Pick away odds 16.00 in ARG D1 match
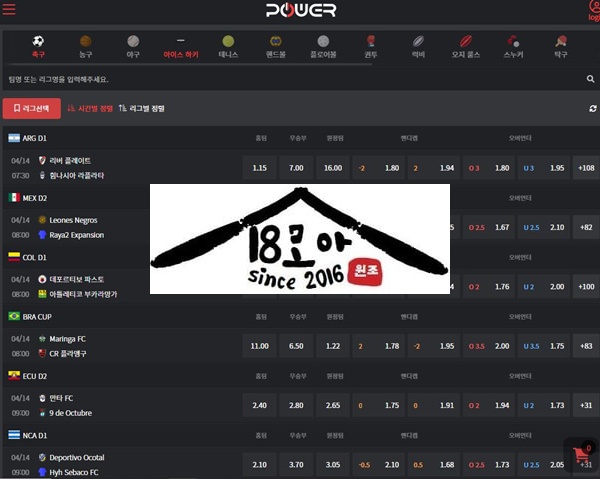The width and height of the screenshot is (600, 479). (x=333, y=168)
